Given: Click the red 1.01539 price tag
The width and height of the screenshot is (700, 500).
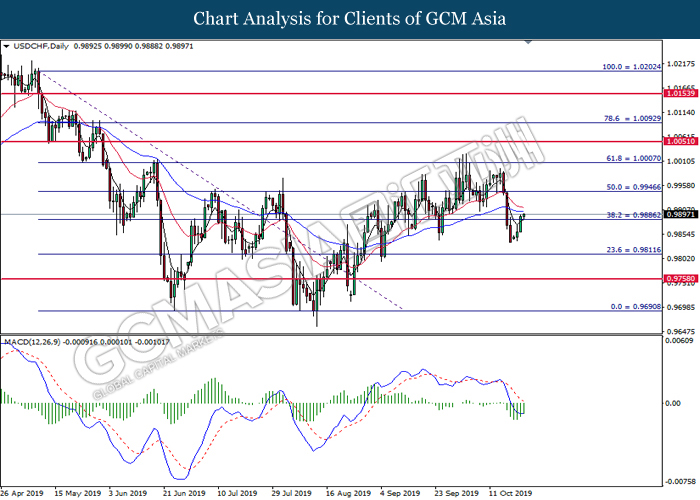Looking at the screenshot, I should (681, 93).
